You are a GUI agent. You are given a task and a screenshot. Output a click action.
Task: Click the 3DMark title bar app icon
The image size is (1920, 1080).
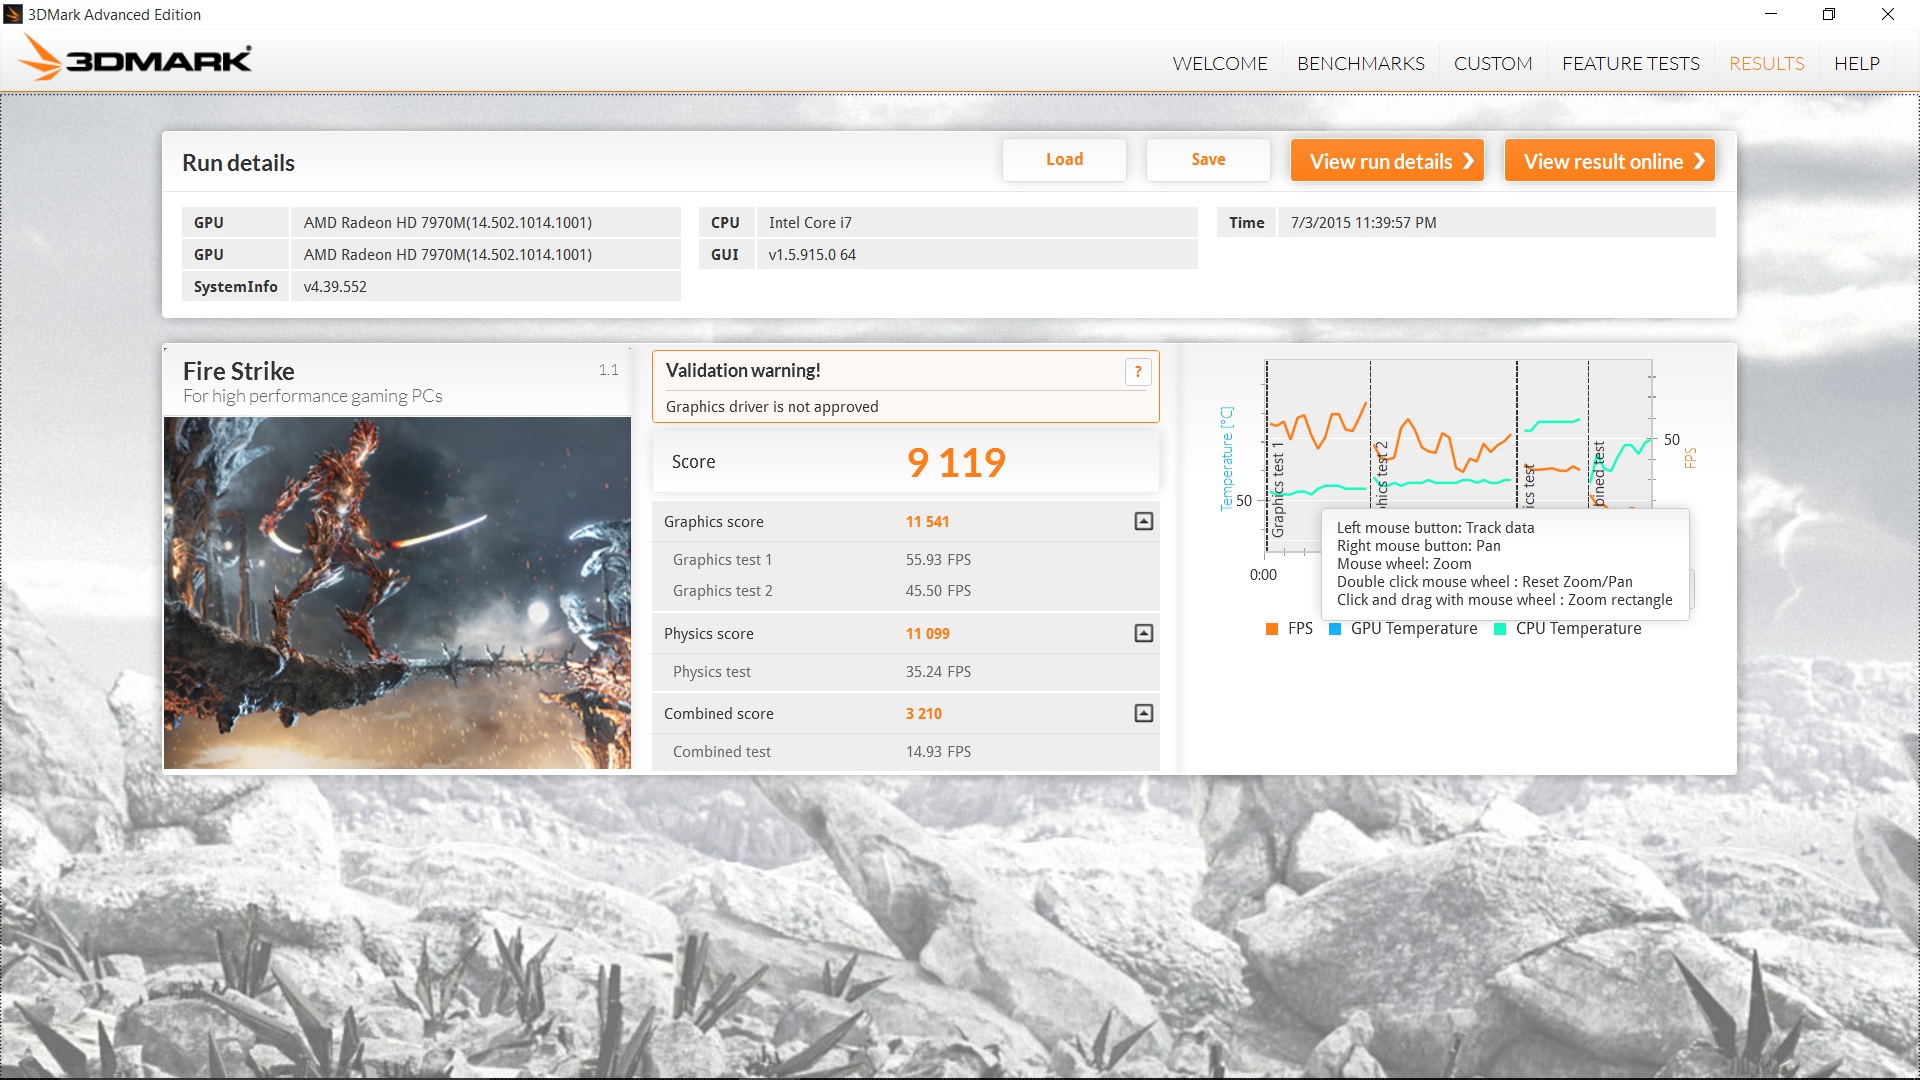click(13, 14)
